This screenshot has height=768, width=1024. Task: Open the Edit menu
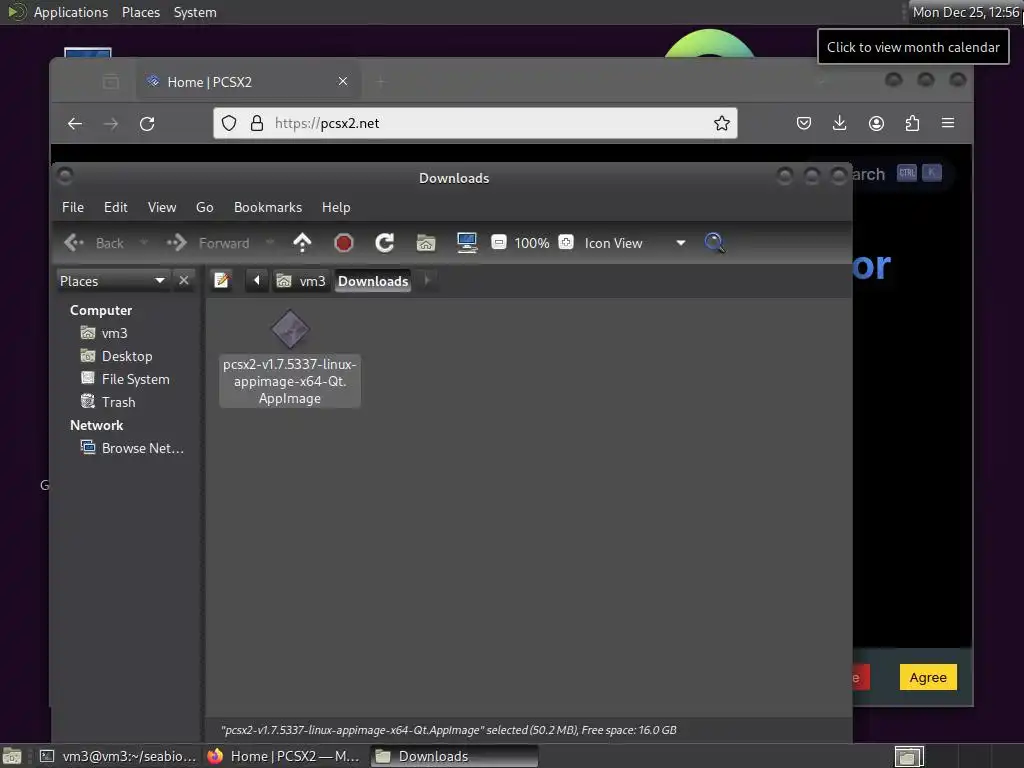pyautogui.click(x=116, y=207)
